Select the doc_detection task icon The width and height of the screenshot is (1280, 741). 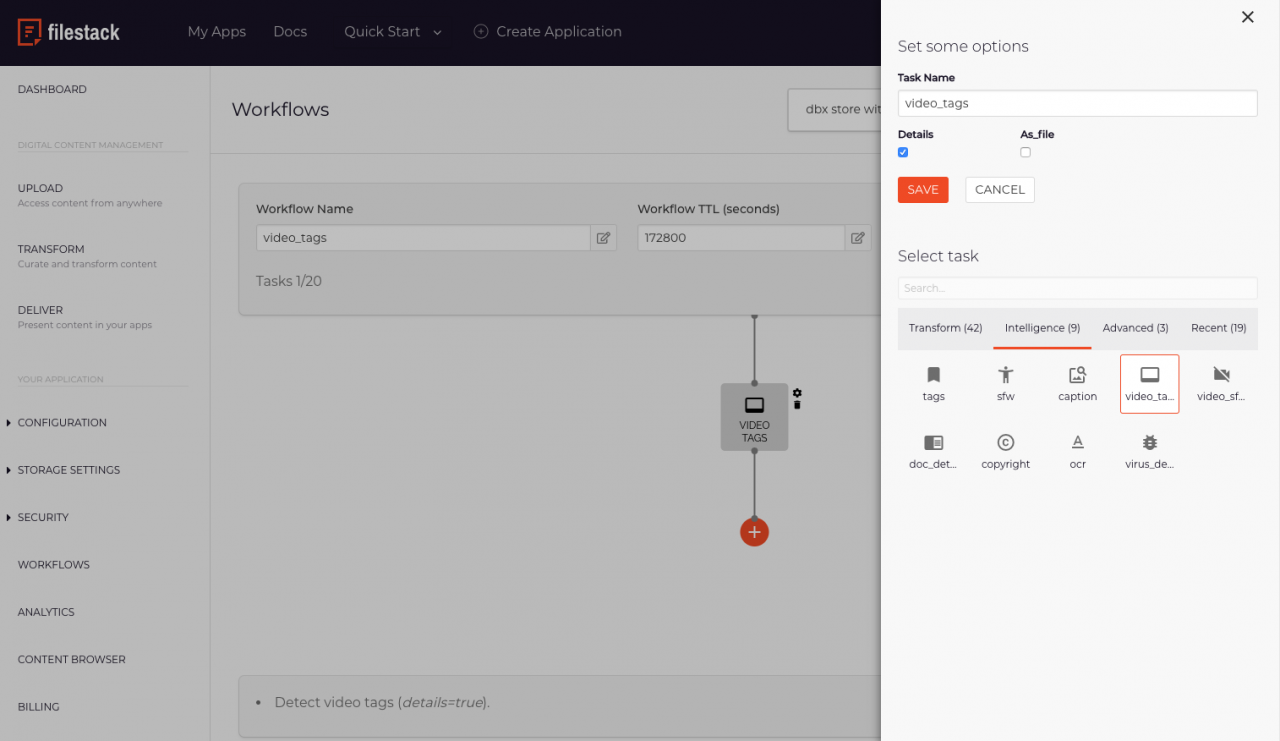point(933,450)
